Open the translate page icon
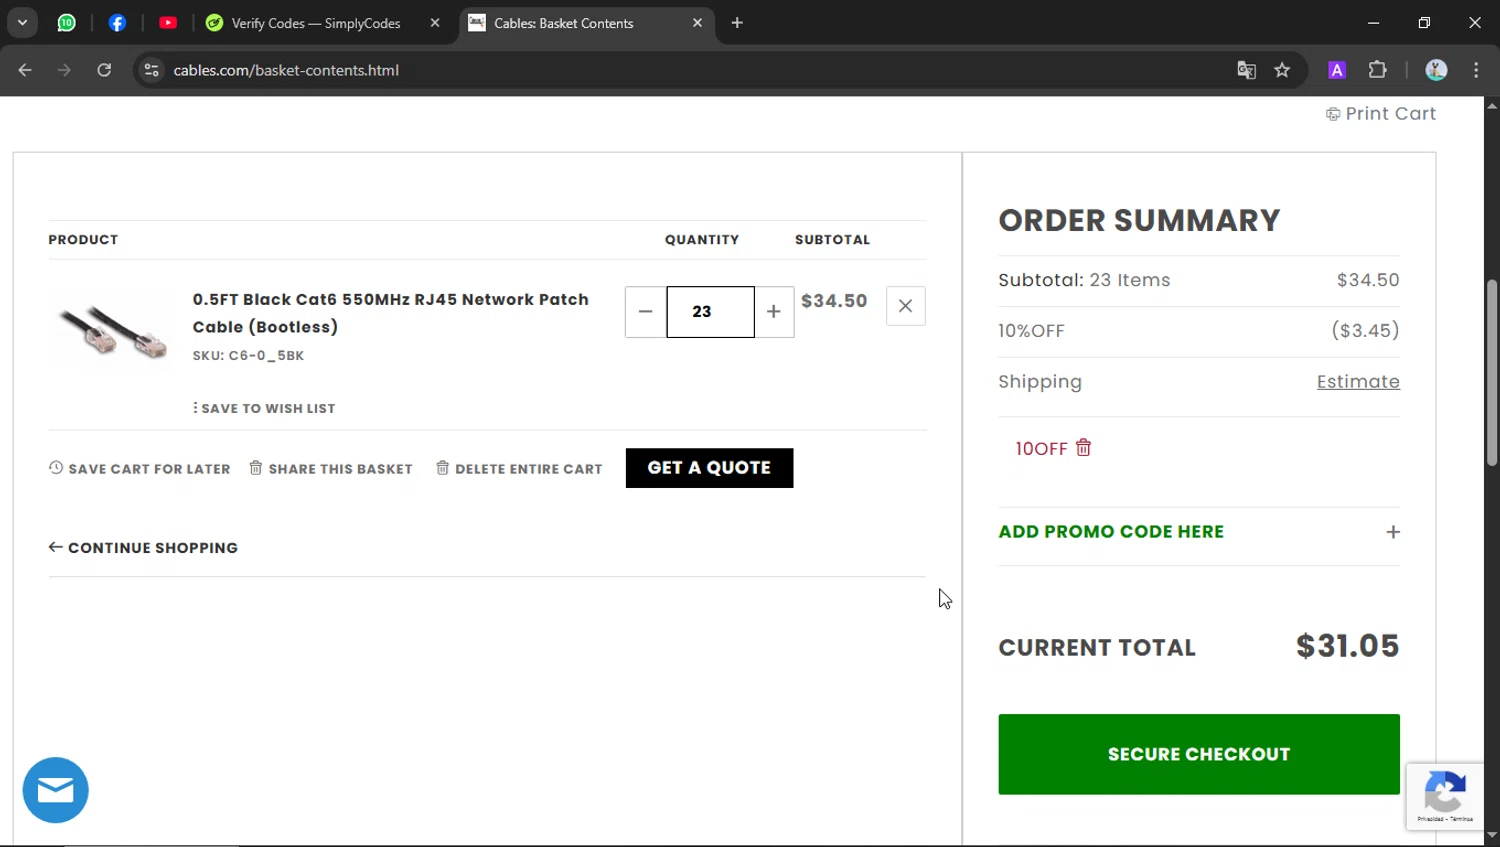This screenshot has width=1500, height=847. click(x=1246, y=70)
